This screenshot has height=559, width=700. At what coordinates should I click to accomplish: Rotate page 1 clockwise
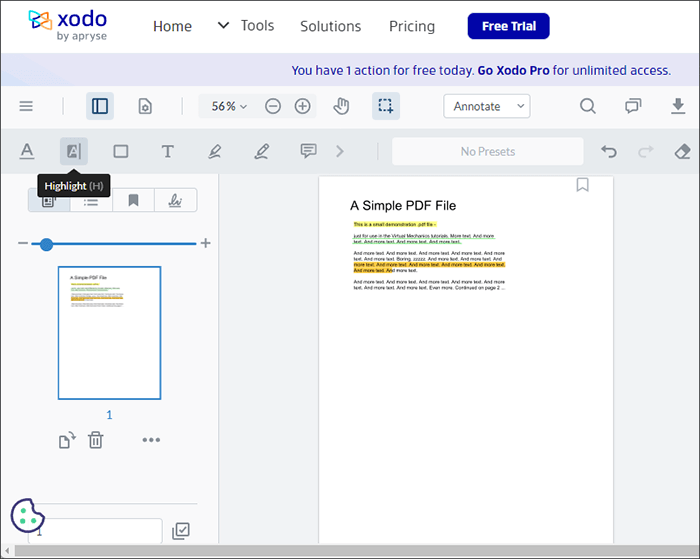point(67,440)
